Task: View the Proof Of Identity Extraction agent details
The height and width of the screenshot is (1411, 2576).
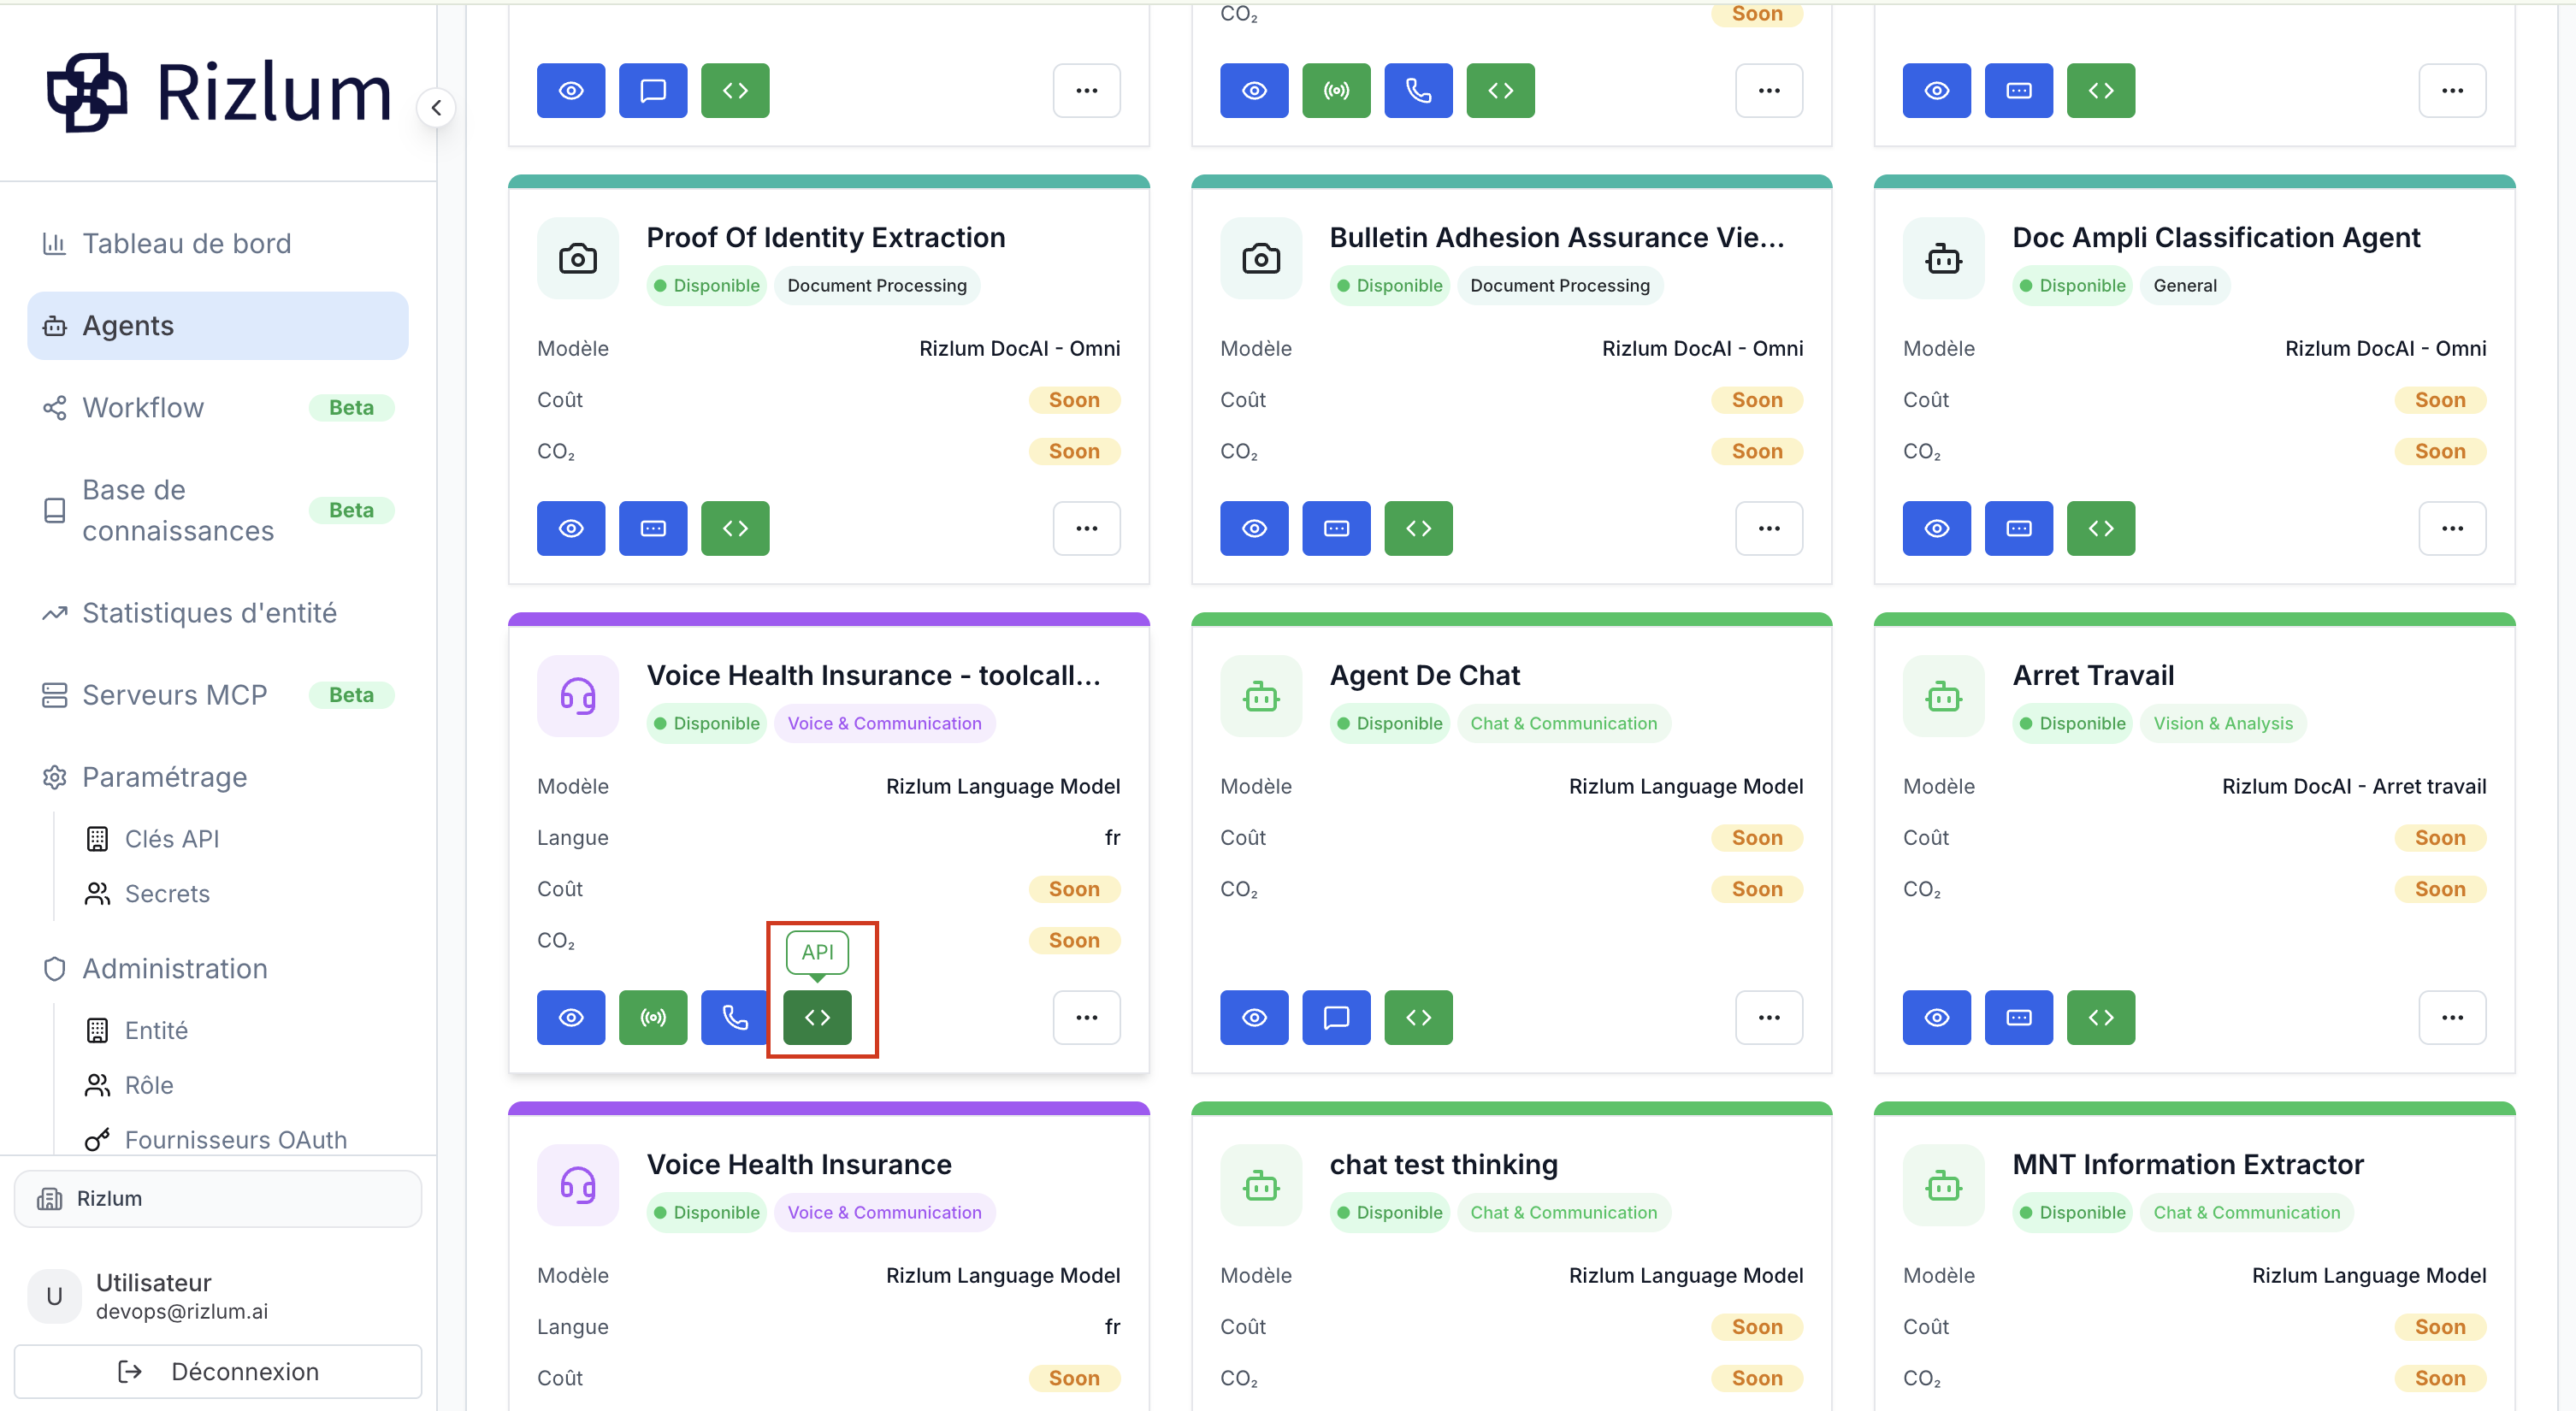Action: point(571,528)
